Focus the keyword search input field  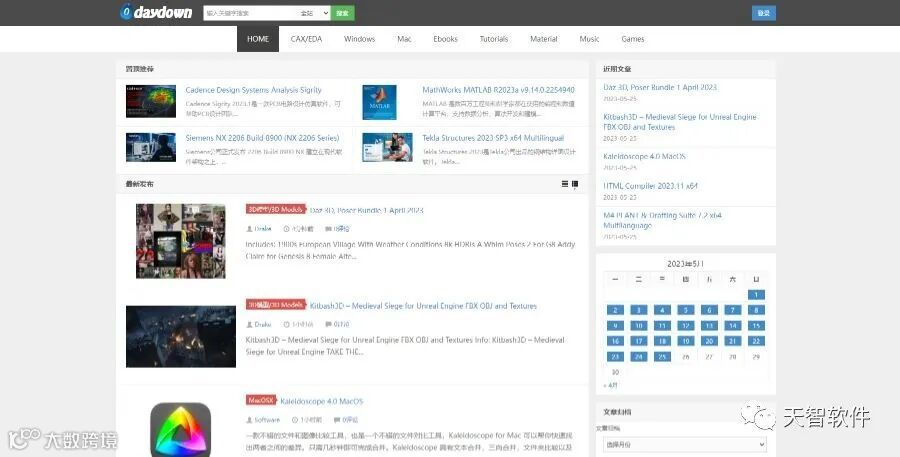(250, 13)
